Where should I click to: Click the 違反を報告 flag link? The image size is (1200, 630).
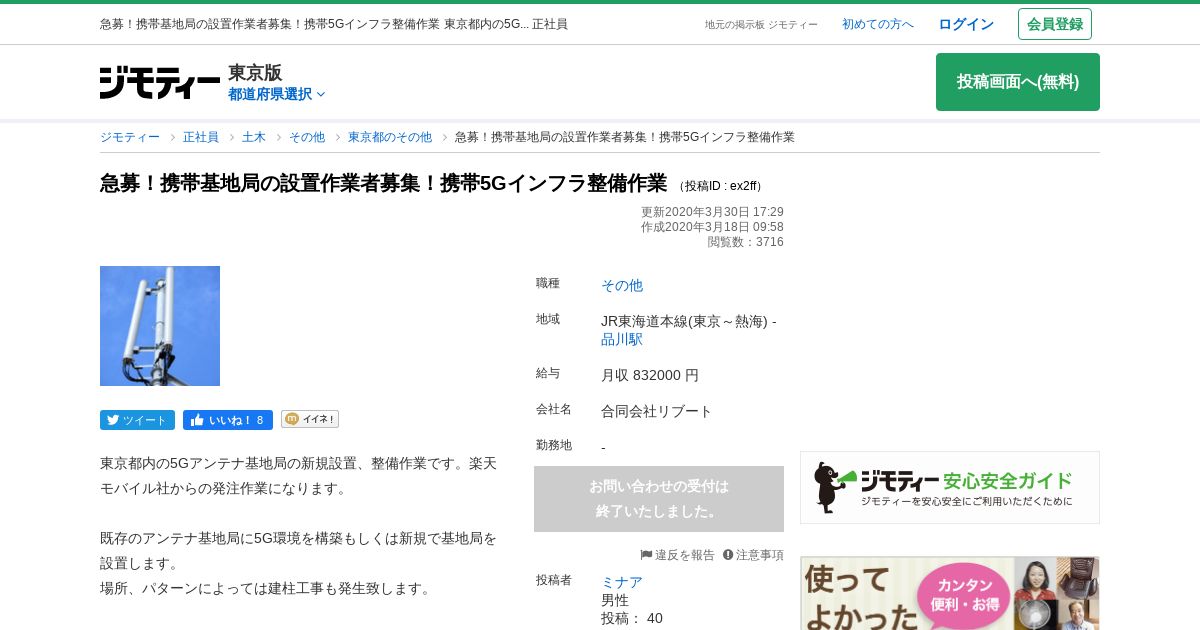point(678,555)
